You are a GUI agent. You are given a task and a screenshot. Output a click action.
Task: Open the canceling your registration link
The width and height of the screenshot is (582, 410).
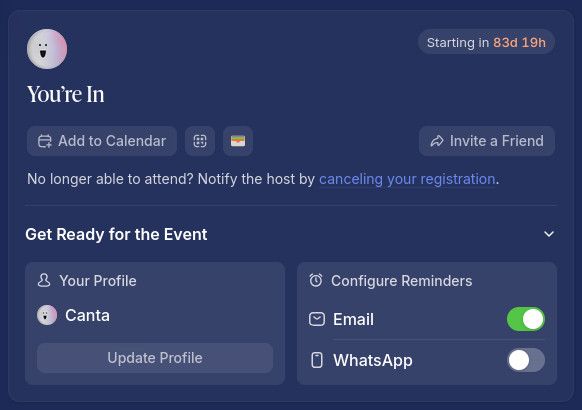[407, 179]
